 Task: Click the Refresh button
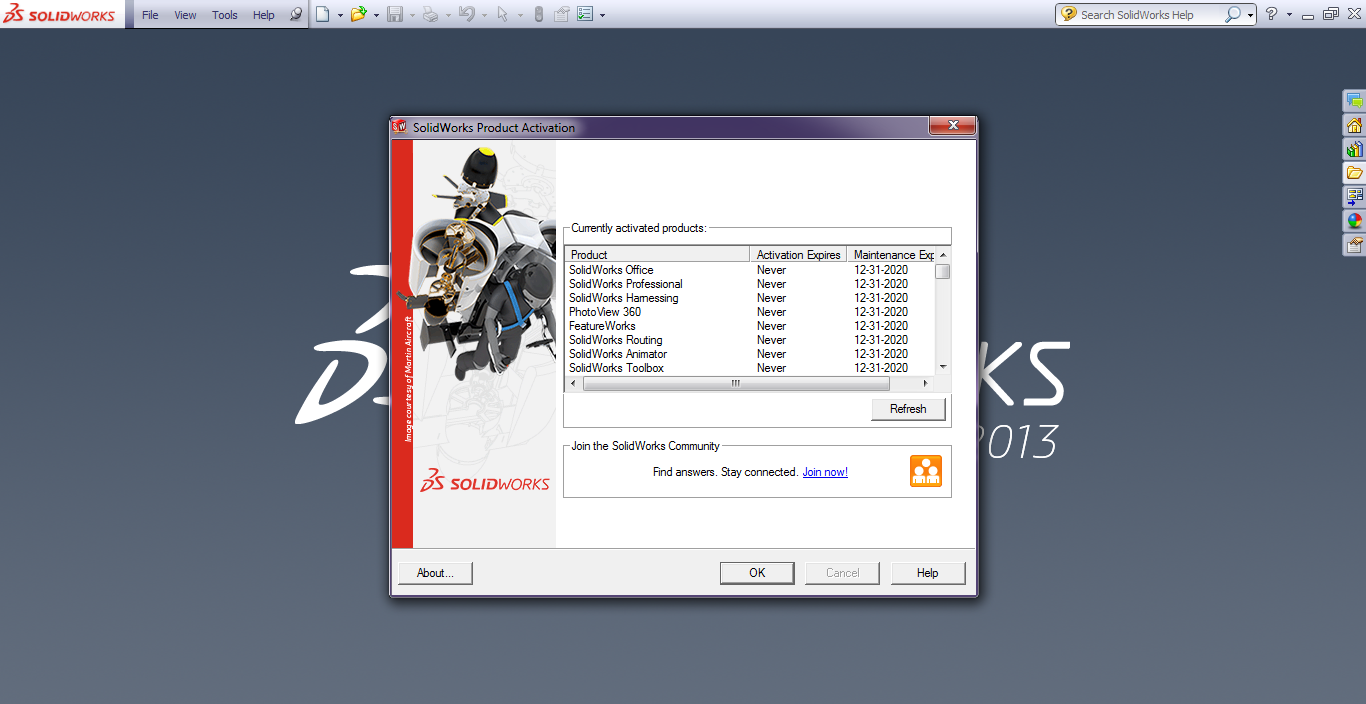(x=908, y=409)
